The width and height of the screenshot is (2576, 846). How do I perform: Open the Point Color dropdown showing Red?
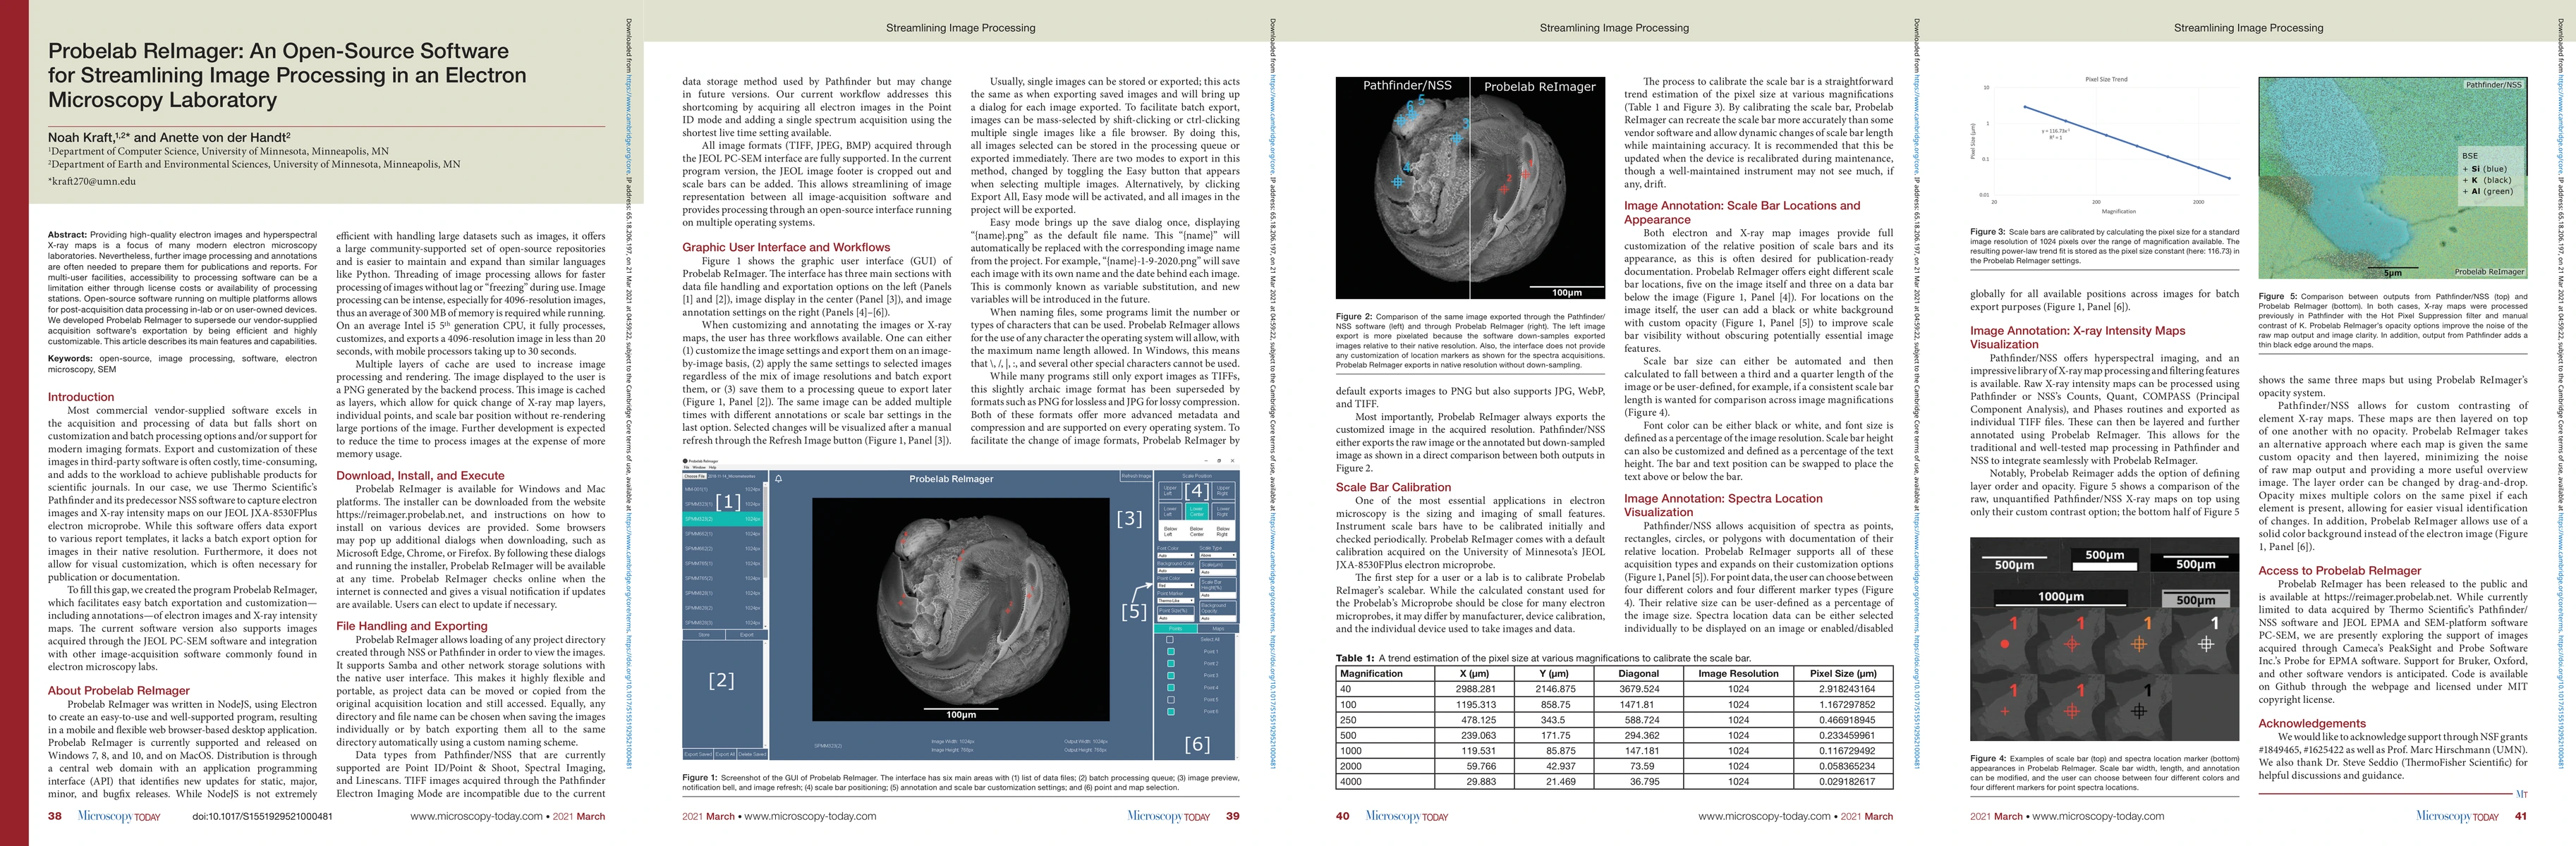coord(1176,585)
